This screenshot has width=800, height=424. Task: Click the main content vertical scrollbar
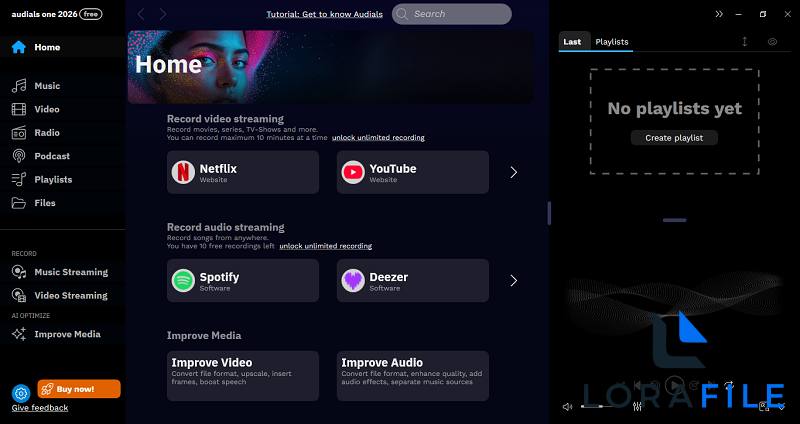tap(549, 213)
